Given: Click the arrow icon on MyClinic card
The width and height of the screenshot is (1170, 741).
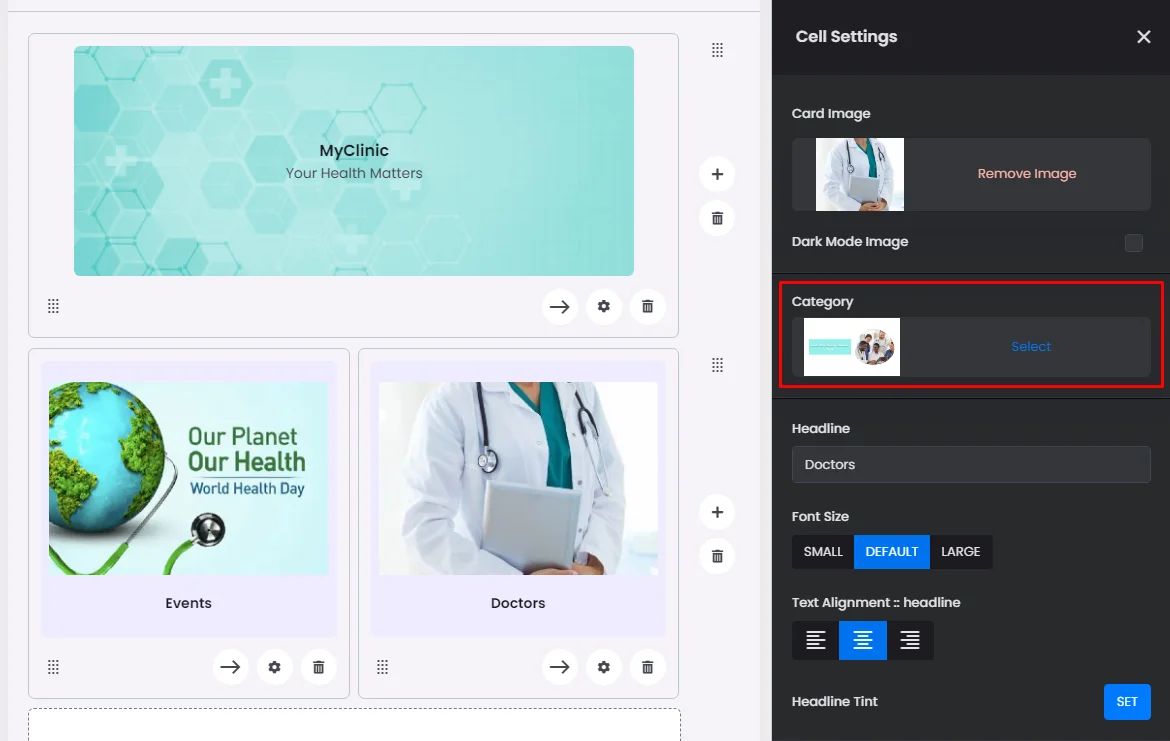Looking at the screenshot, I should click(559, 307).
